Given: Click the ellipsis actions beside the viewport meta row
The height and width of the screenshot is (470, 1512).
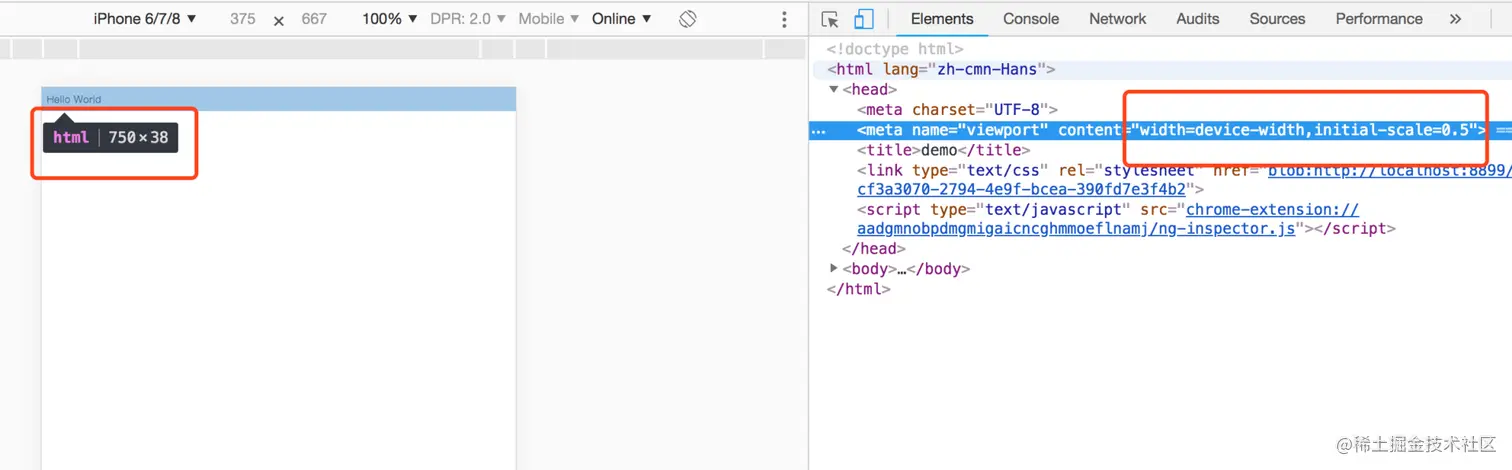Looking at the screenshot, I should [818, 130].
